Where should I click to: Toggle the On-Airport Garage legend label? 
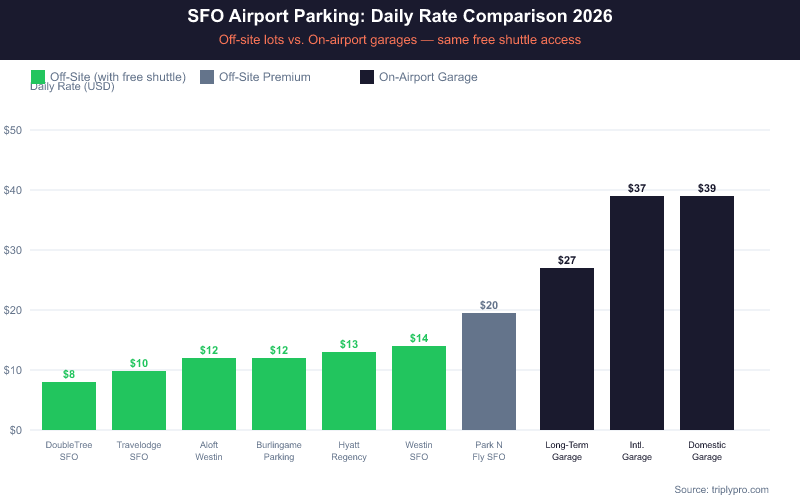428,77
